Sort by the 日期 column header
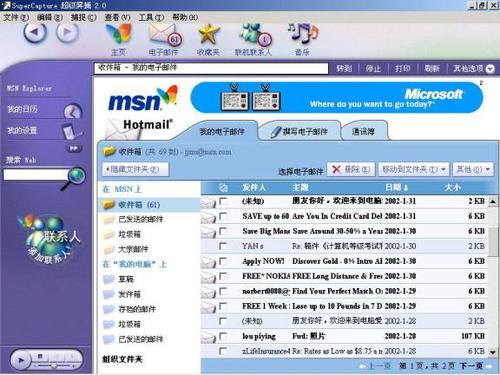Image resolution: width=500 pixels, height=375 pixels. coord(396,188)
